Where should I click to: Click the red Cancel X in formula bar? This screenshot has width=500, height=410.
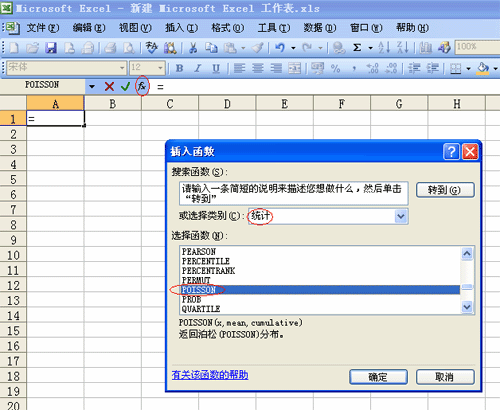point(109,87)
